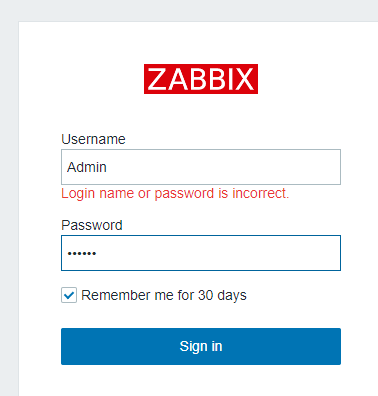Image resolution: width=378 pixels, height=396 pixels.
Task: Click the letter X in the ZABBIX logo
Action: coord(244,79)
